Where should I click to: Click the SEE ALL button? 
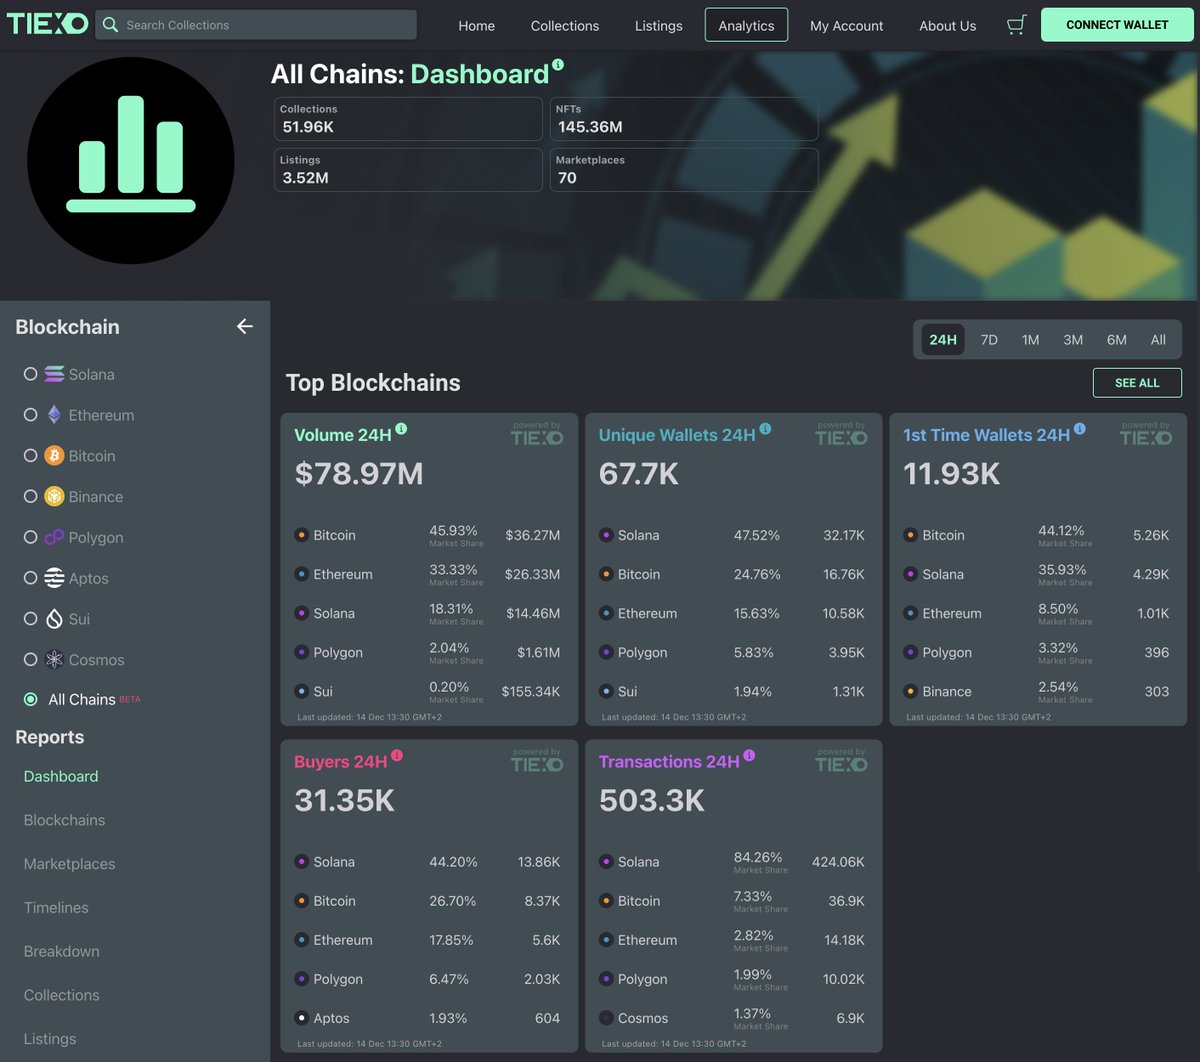[1137, 382]
